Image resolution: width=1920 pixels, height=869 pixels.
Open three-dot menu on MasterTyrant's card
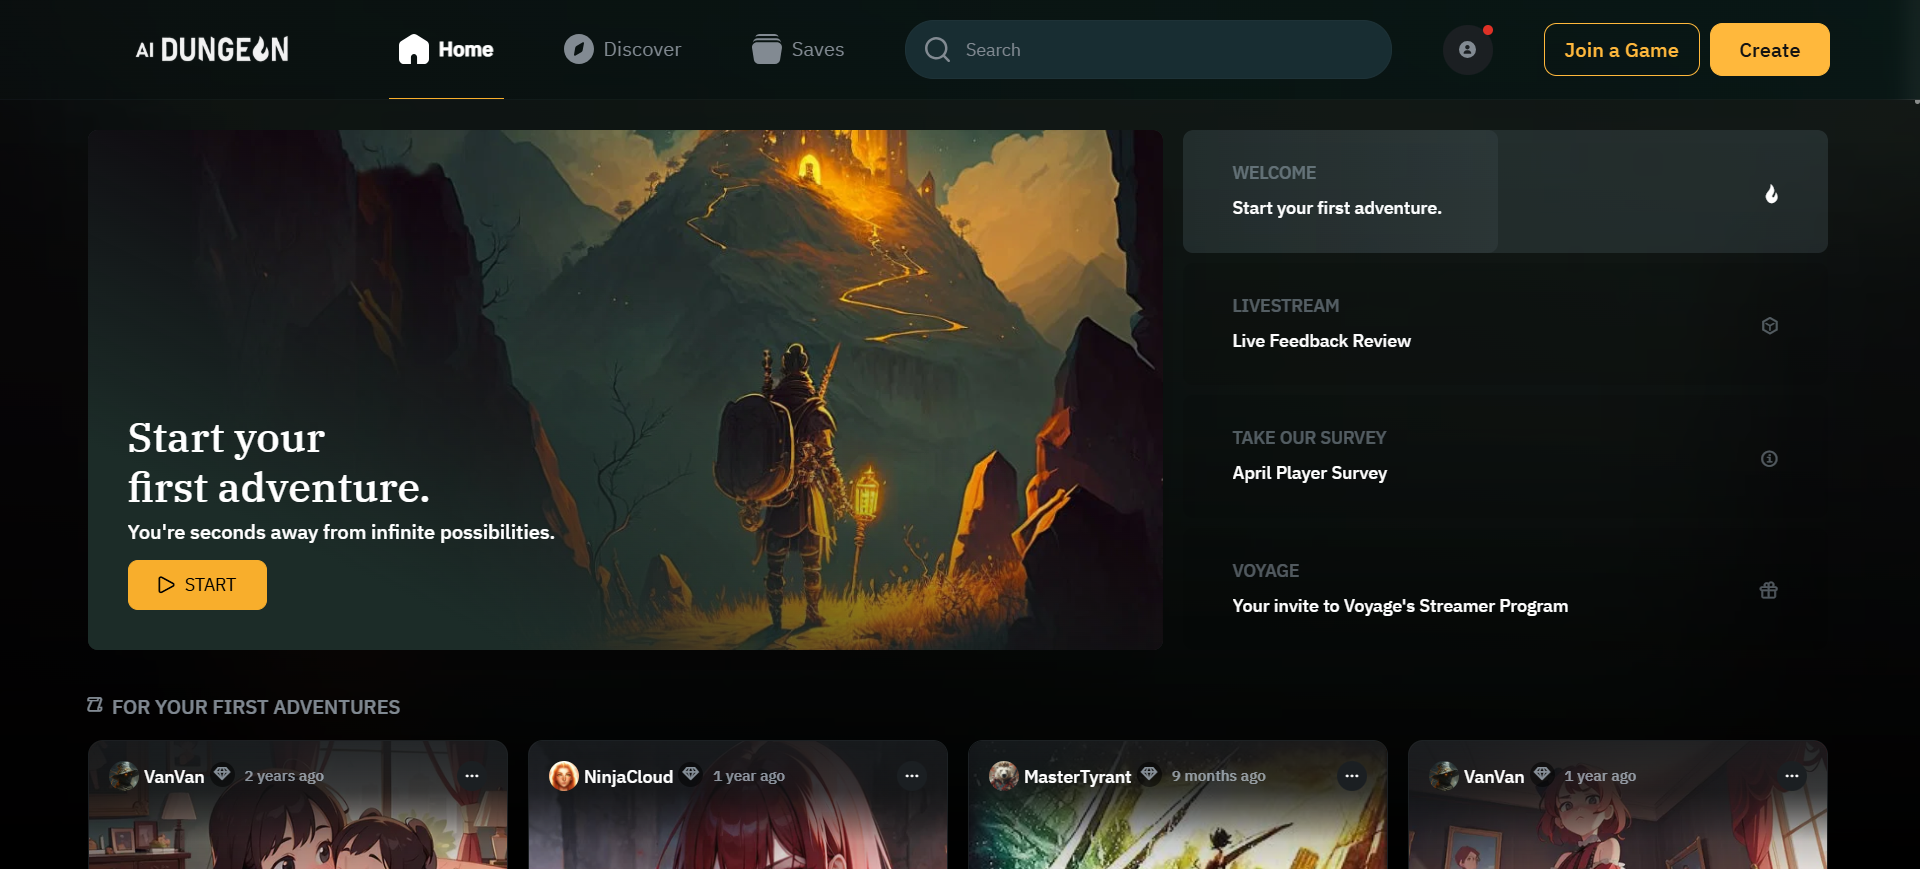click(x=1351, y=776)
